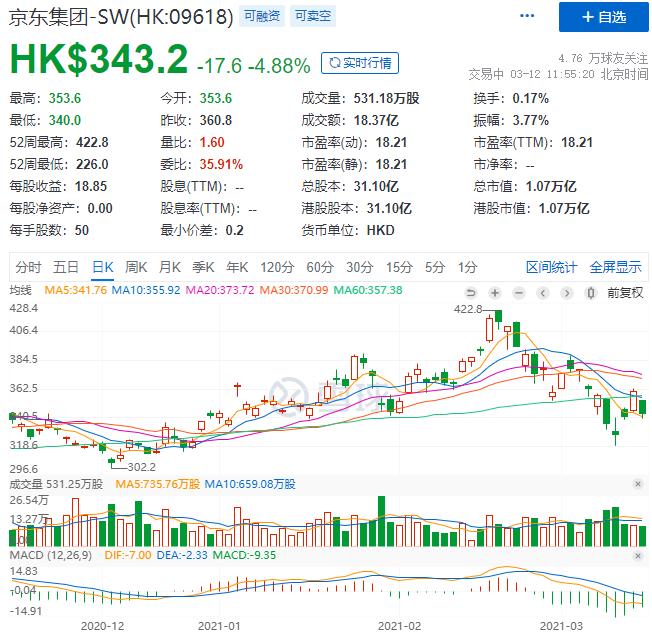Click the 委比 35.91% value
Viewport: 652px width, 638px height.
(221, 164)
